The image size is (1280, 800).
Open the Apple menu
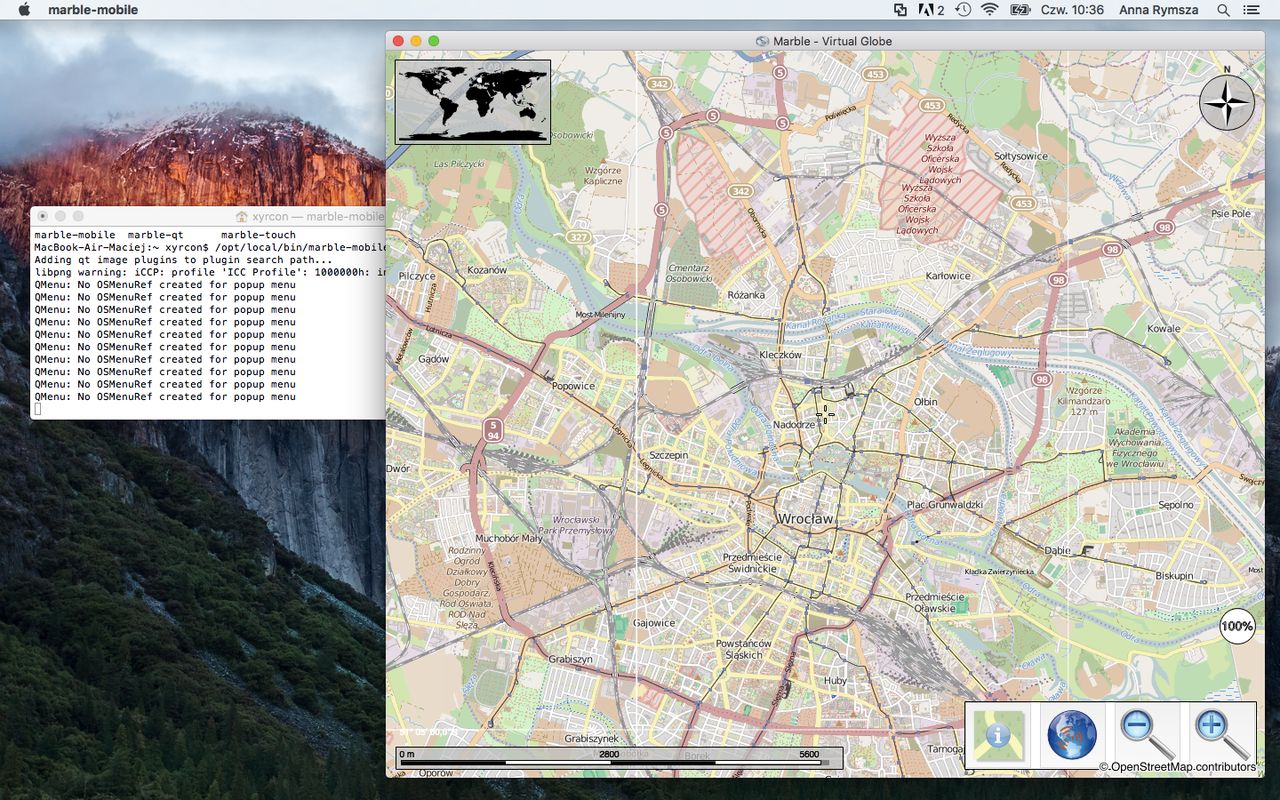24,10
